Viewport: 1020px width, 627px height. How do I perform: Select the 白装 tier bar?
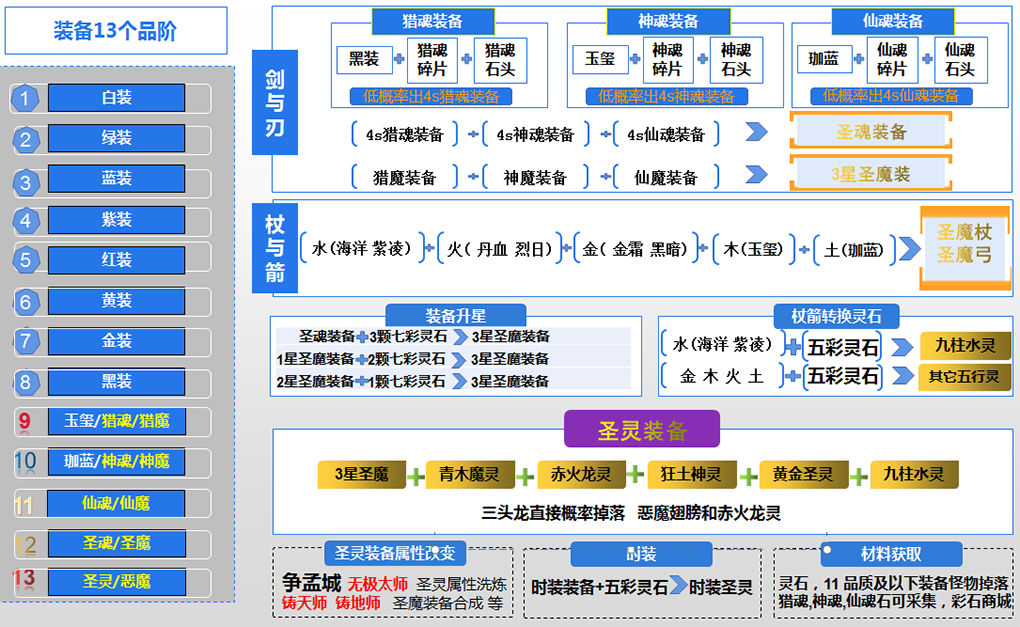click(116, 98)
